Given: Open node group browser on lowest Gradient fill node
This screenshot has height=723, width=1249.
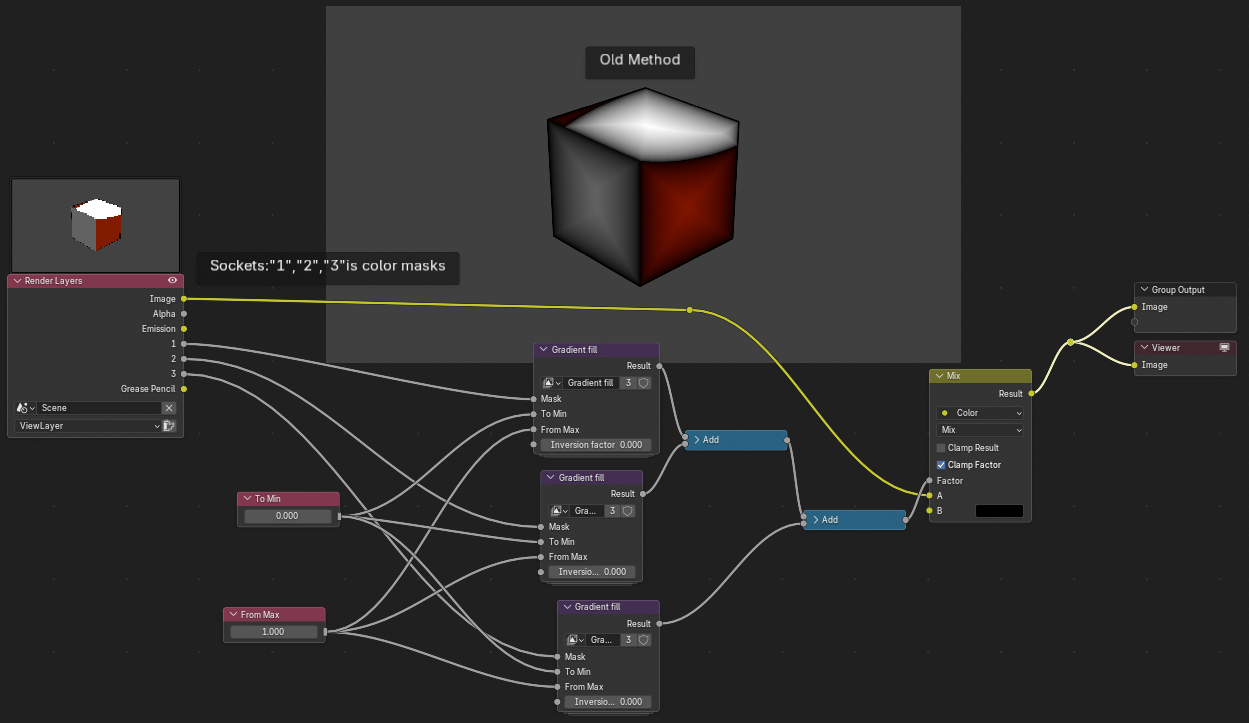Looking at the screenshot, I should 574,640.
